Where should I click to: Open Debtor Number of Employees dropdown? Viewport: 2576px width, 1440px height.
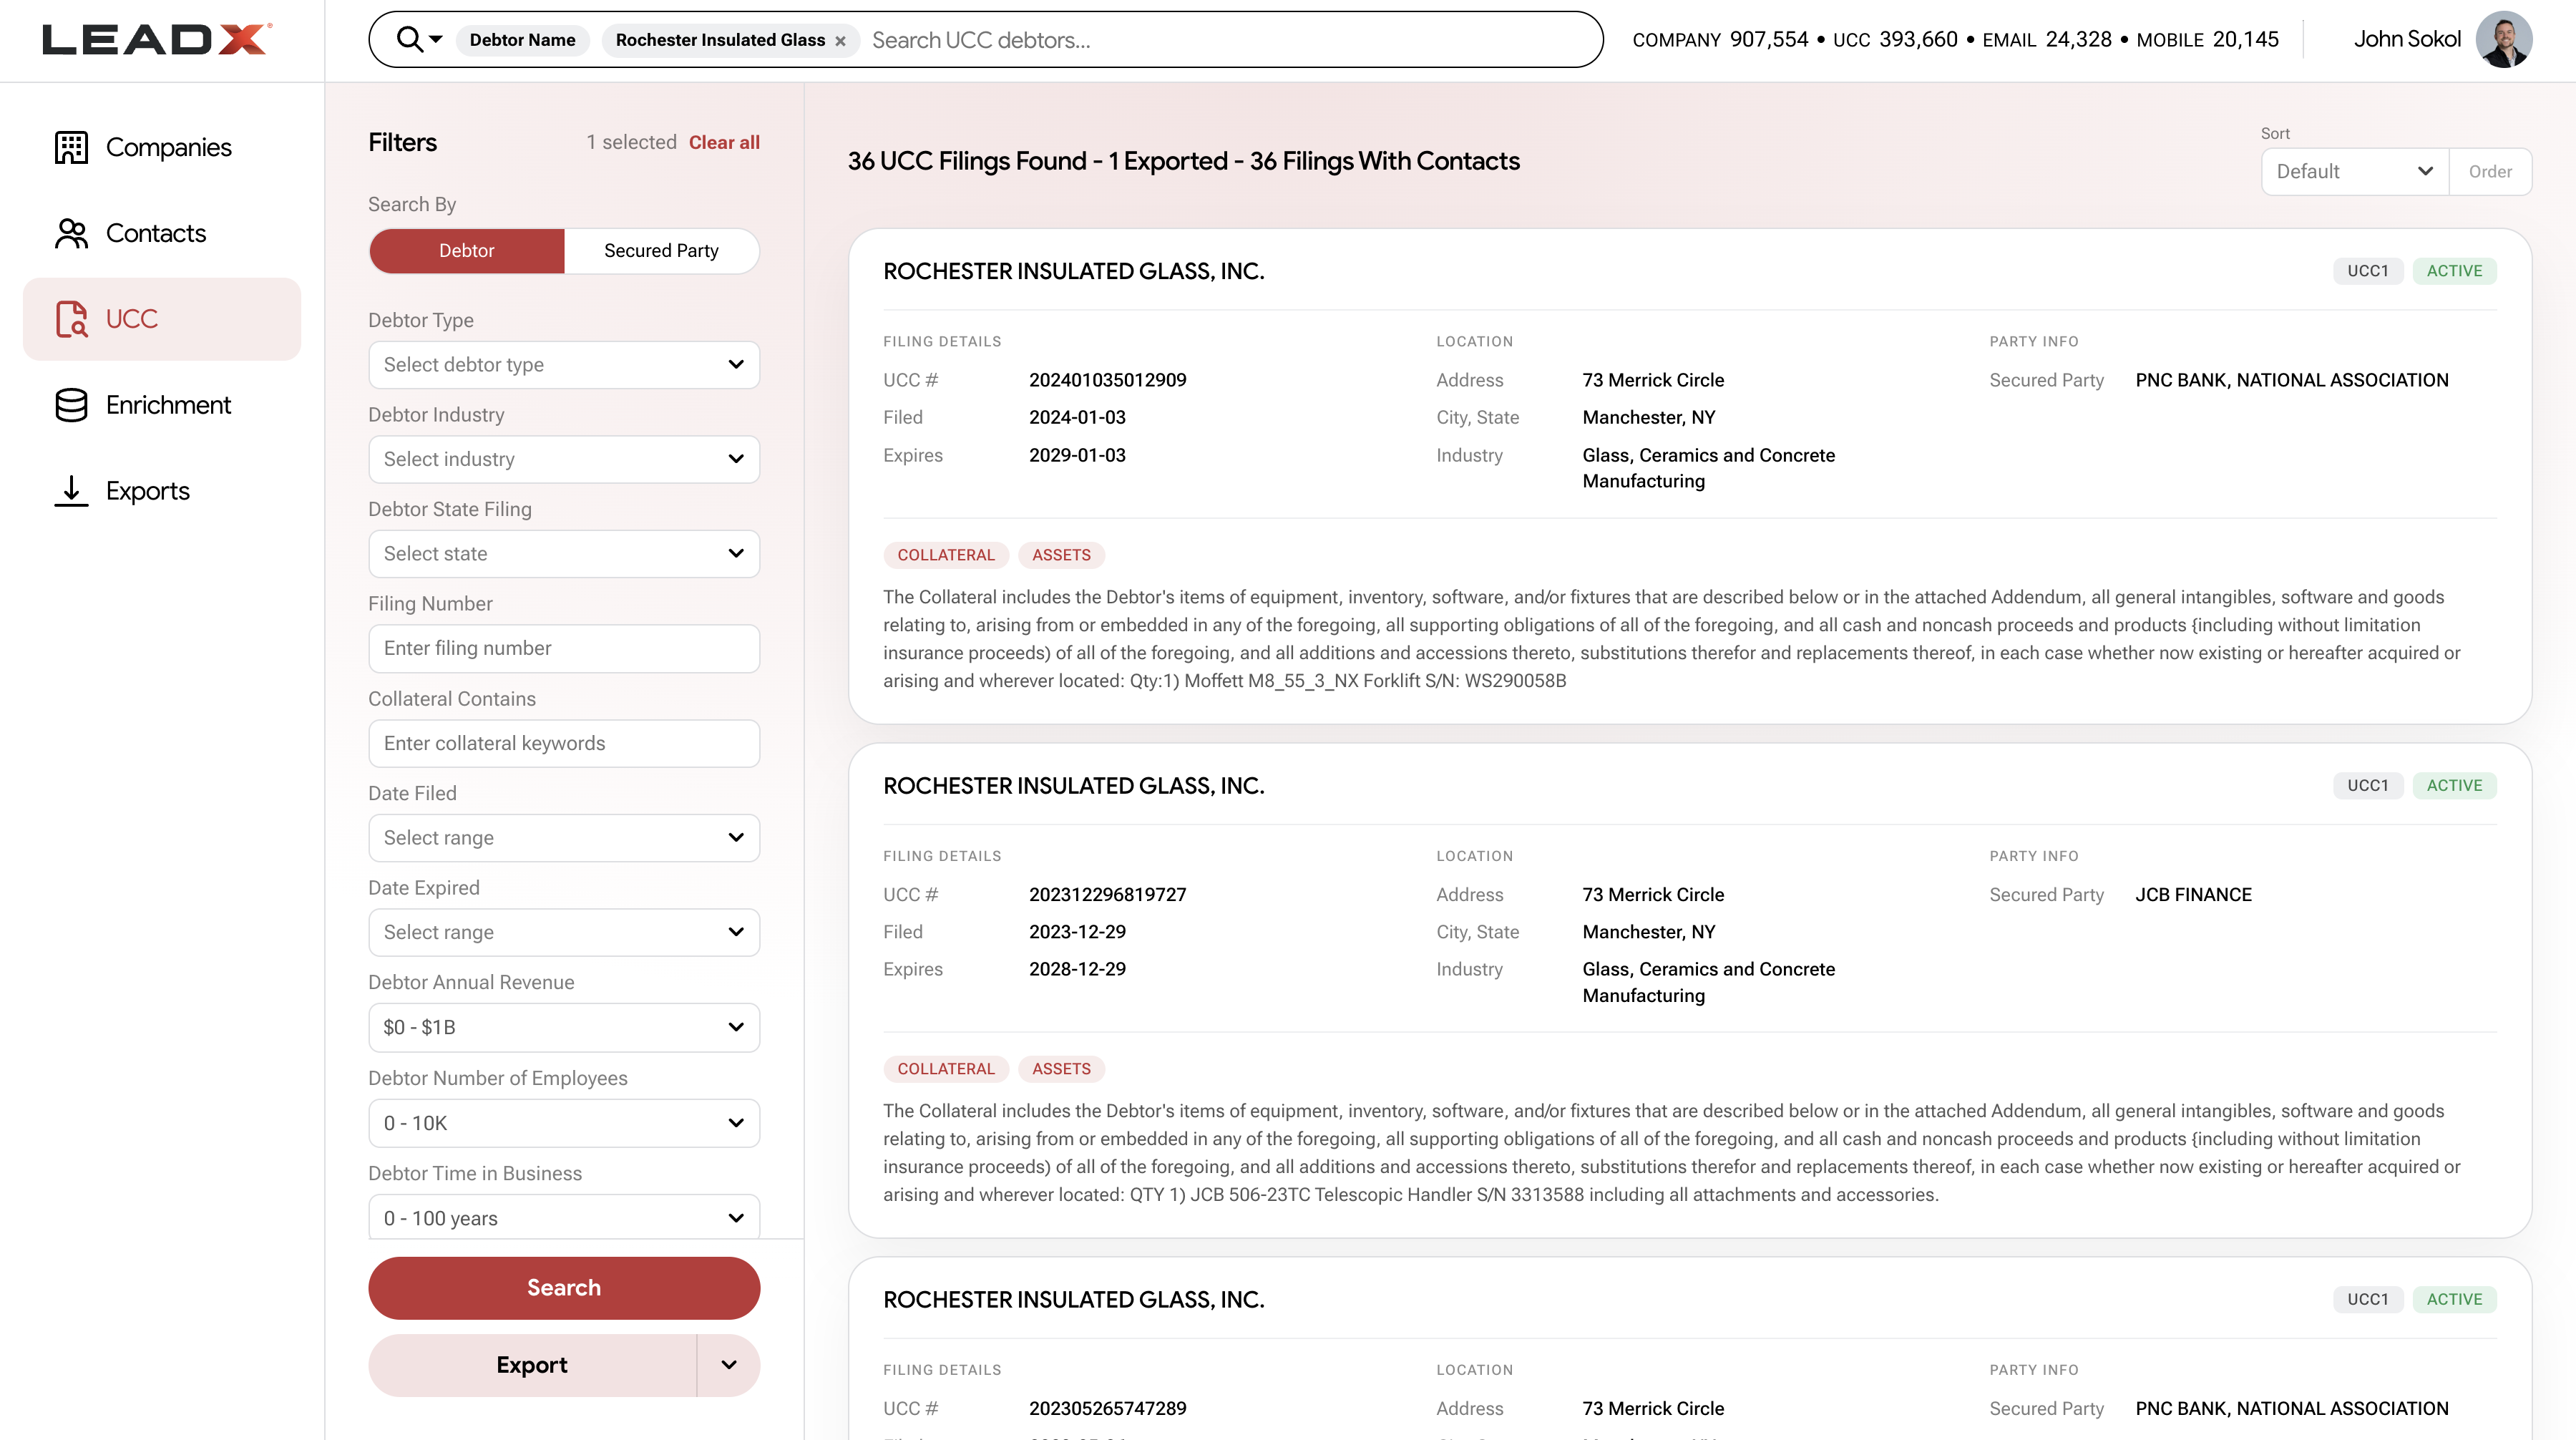pos(564,1123)
